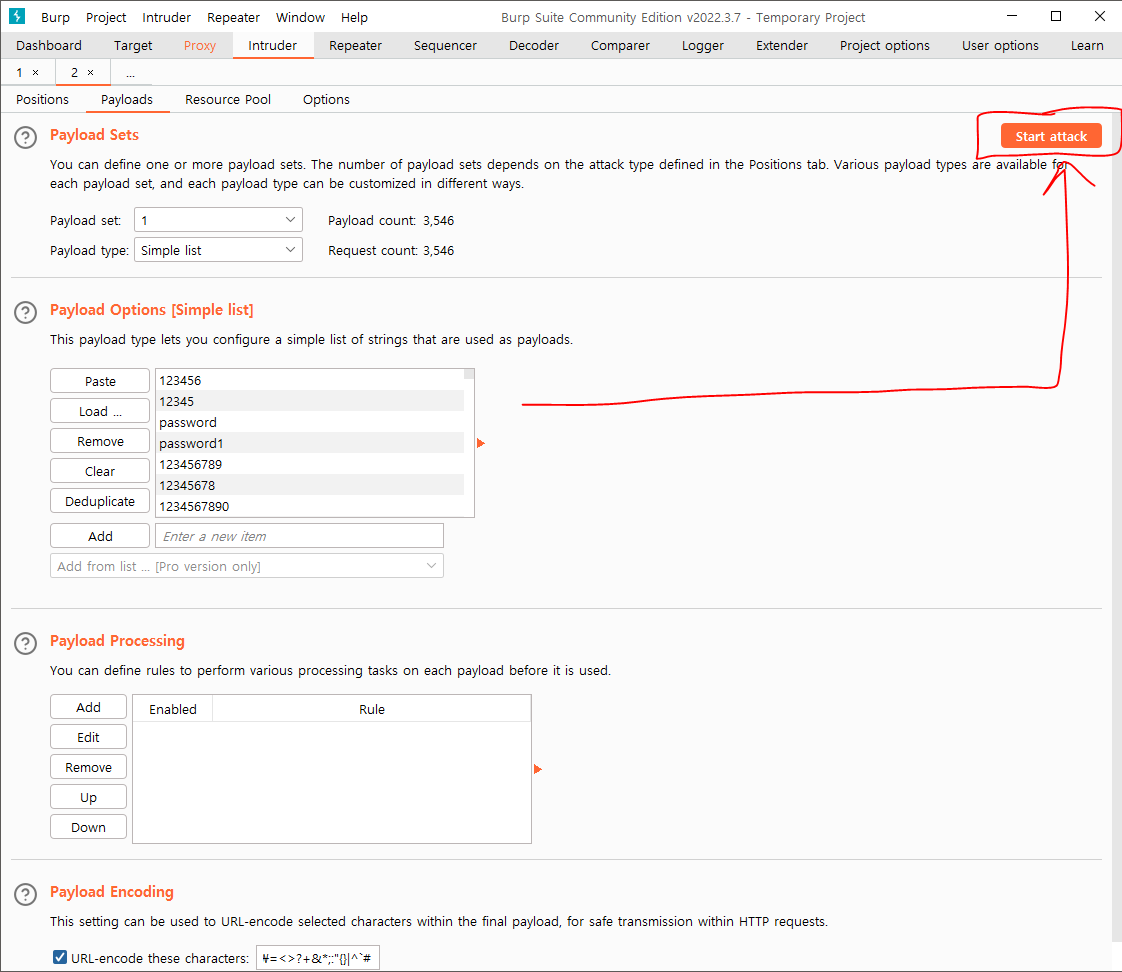This screenshot has height=972, width=1122.
Task: Click Remove in Payload Options
Action: pos(100,441)
